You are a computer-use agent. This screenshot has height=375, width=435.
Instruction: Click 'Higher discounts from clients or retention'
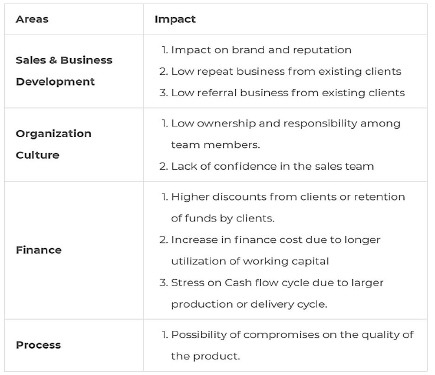(x=288, y=197)
